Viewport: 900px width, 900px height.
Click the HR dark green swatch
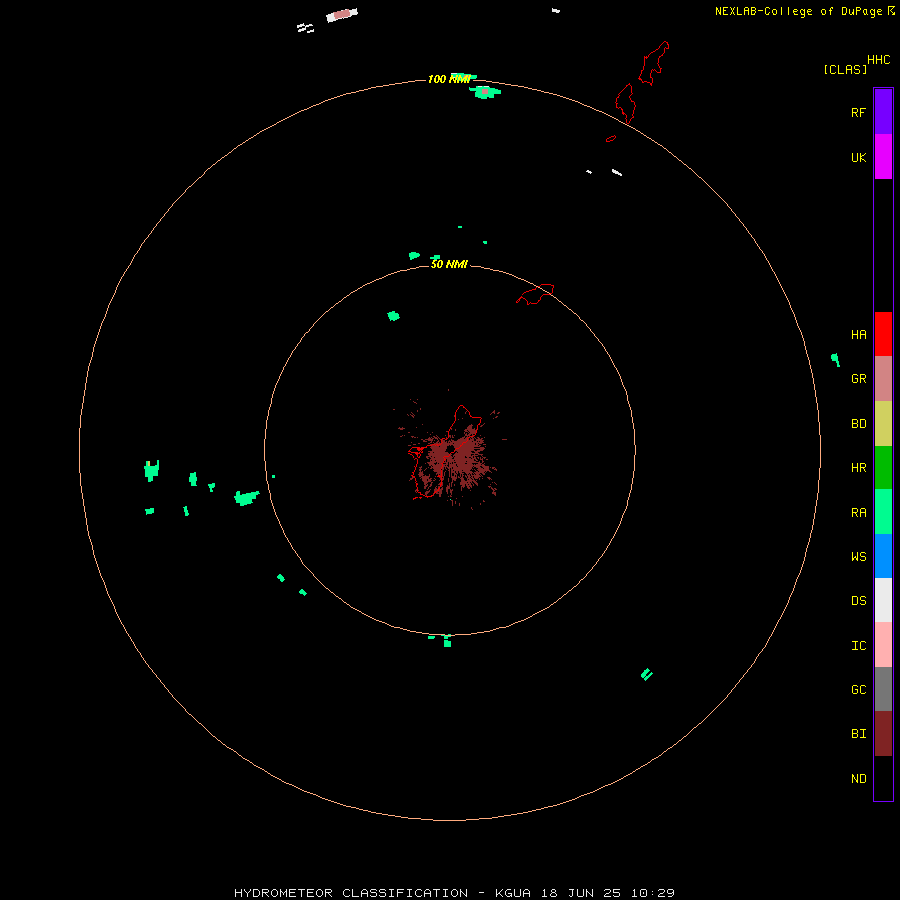pos(883,468)
